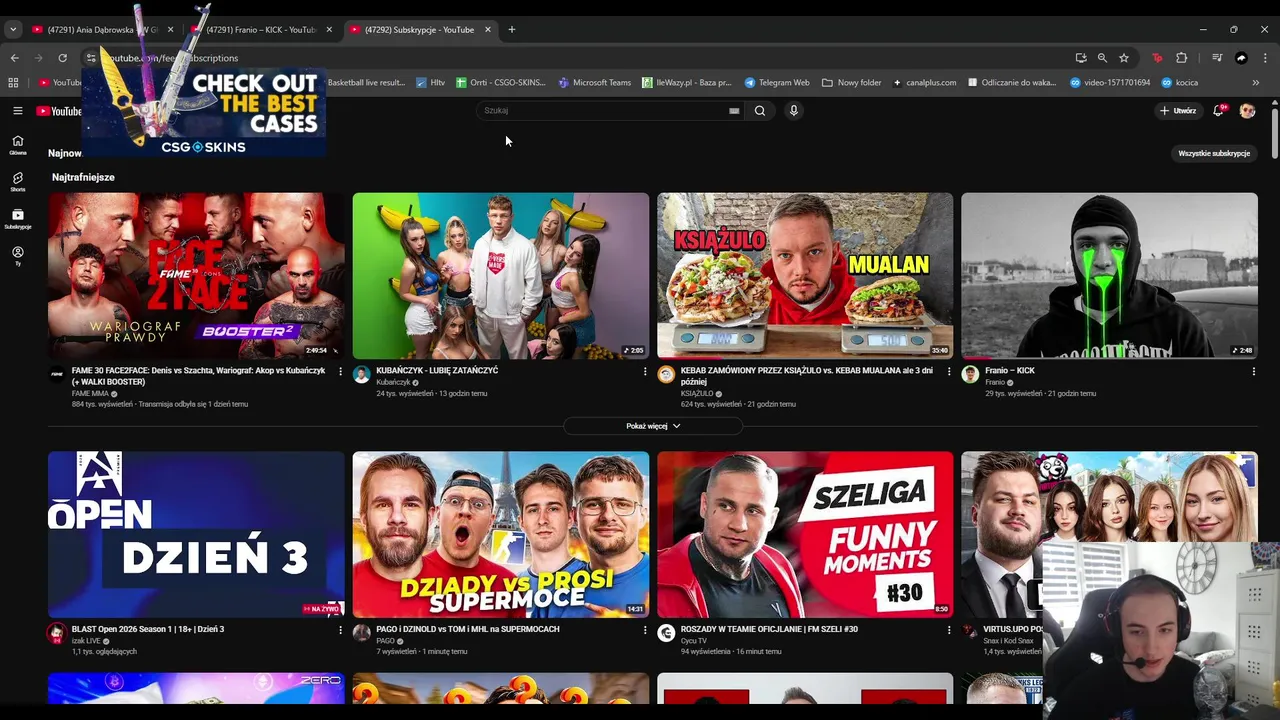This screenshot has width=1280, height=720.
Task: Open the Nowy folder bookmark folder
Action: point(852,83)
